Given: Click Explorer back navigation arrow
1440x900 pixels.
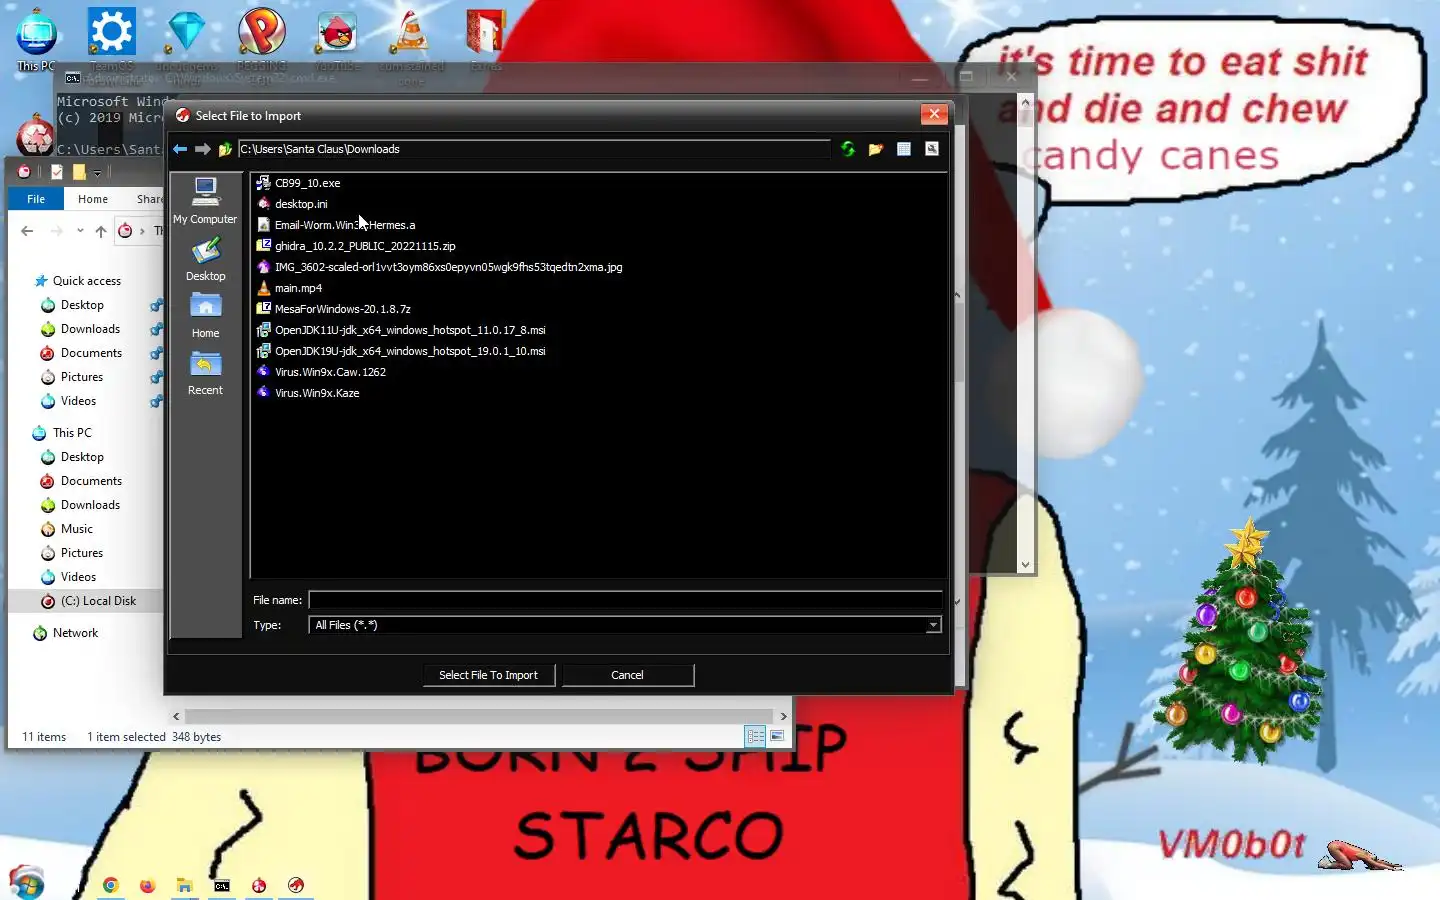Looking at the screenshot, I should [x=27, y=231].
